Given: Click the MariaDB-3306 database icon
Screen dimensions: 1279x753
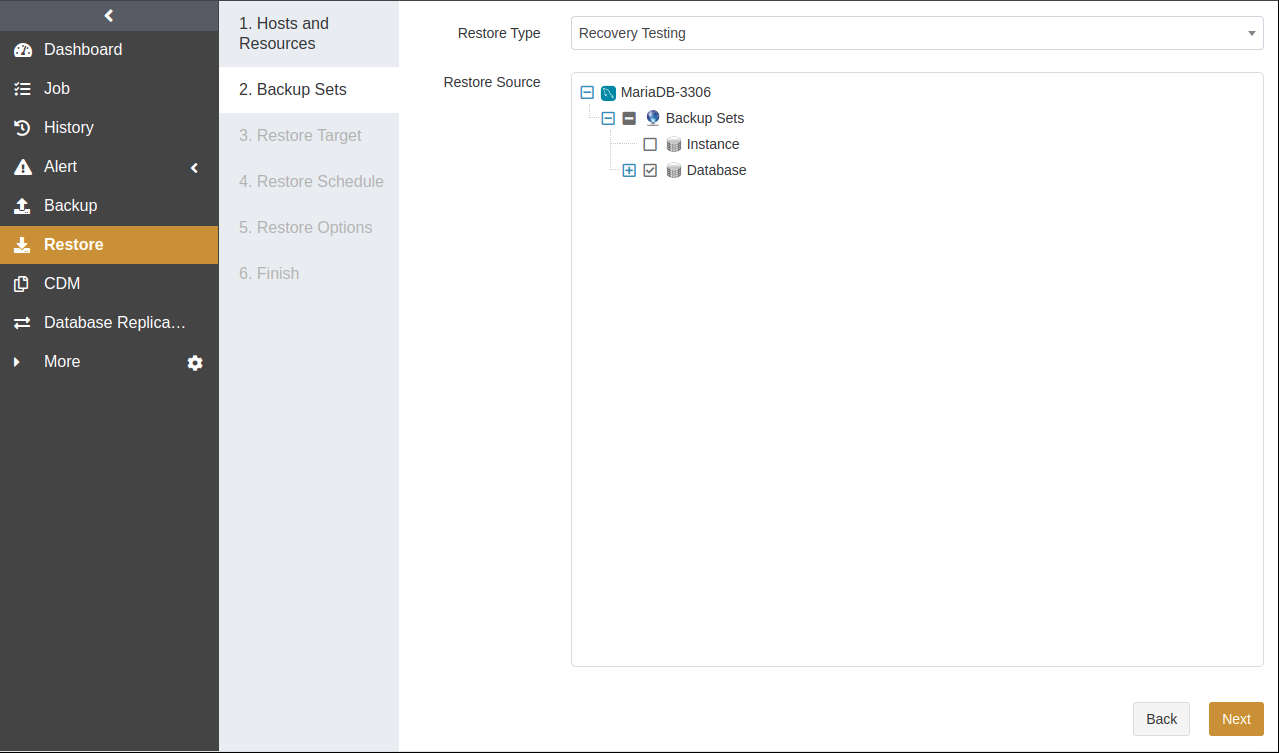Looking at the screenshot, I should 608,93.
